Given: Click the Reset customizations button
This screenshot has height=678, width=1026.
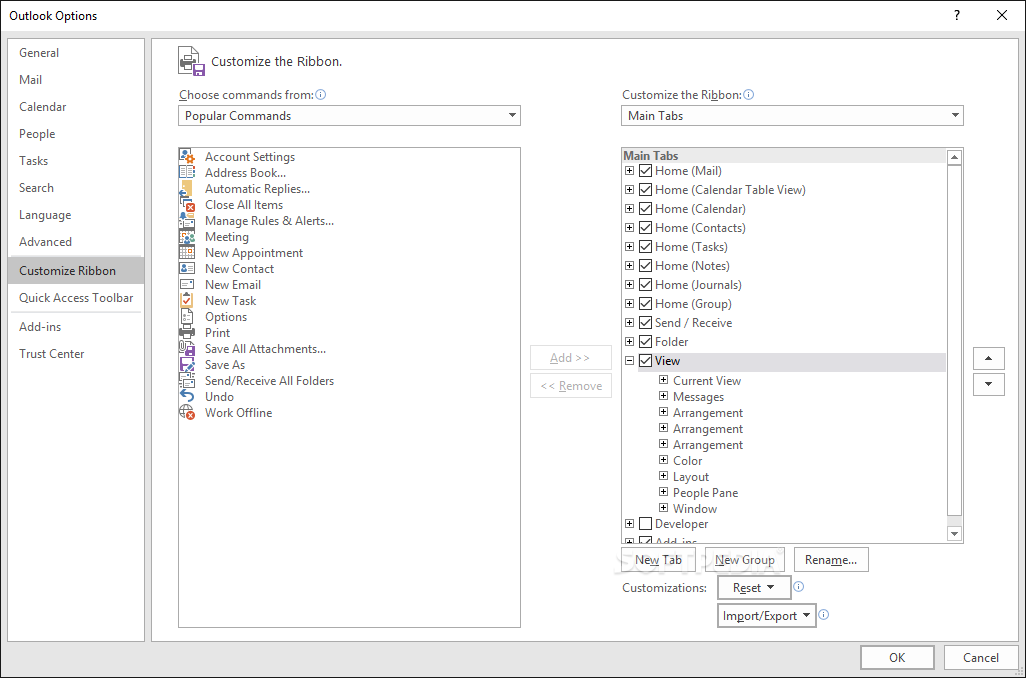Looking at the screenshot, I should click(x=754, y=588).
